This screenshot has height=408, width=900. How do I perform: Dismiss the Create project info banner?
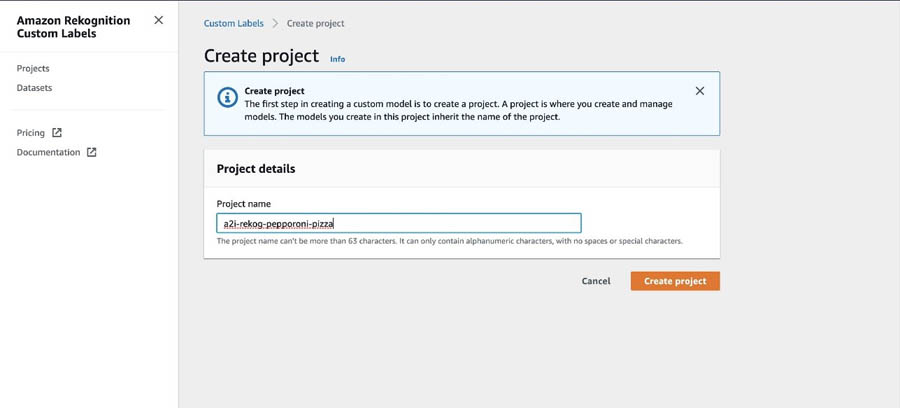(700, 91)
